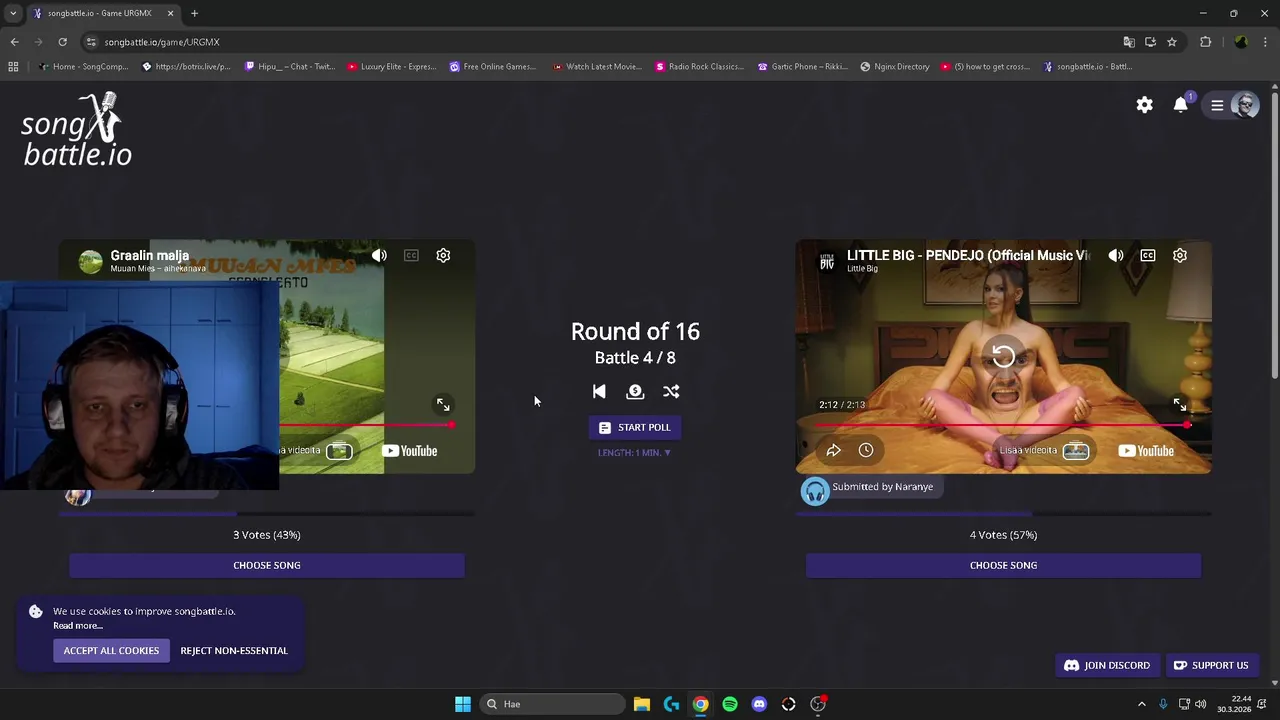Click the 3 Votes (43%) text
The height and width of the screenshot is (720, 1280).
click(267, 535)
